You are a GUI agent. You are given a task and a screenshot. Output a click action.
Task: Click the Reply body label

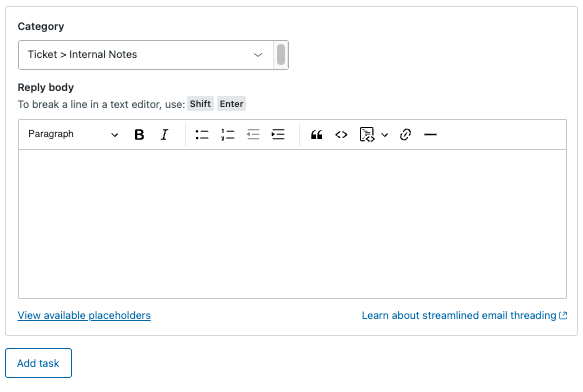click(x=46, y=87)
